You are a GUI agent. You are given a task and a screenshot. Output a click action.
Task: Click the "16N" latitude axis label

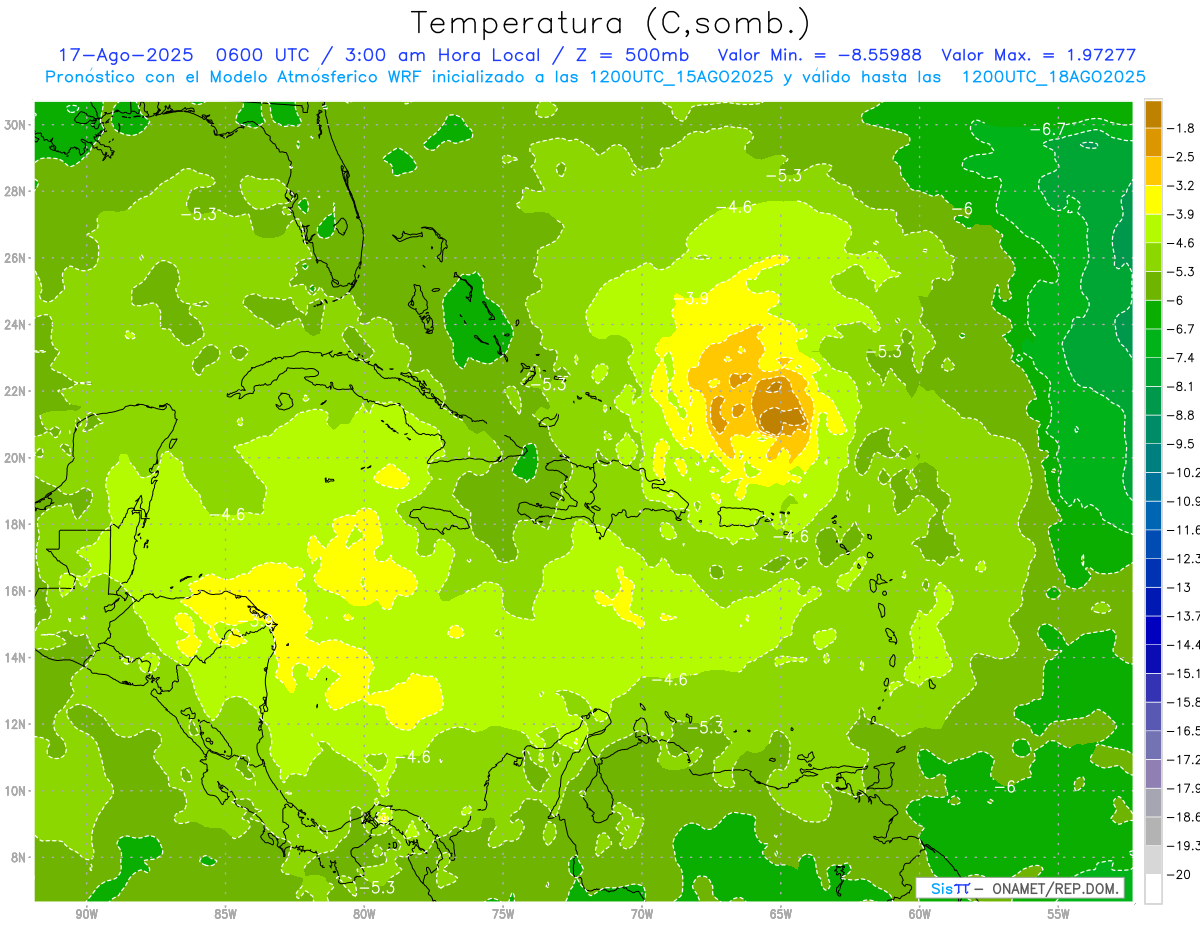tap(17, 591)
